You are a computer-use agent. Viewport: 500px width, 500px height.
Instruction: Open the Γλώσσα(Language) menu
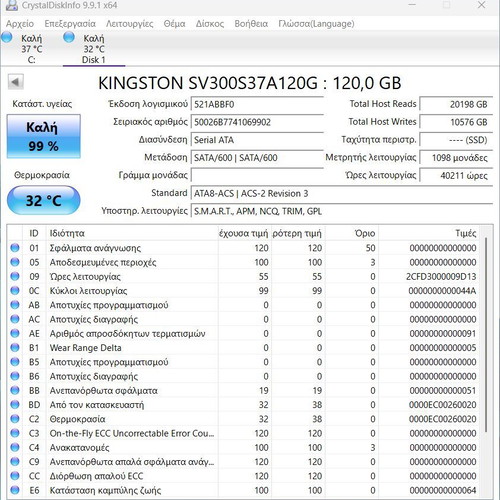point(316,24)
